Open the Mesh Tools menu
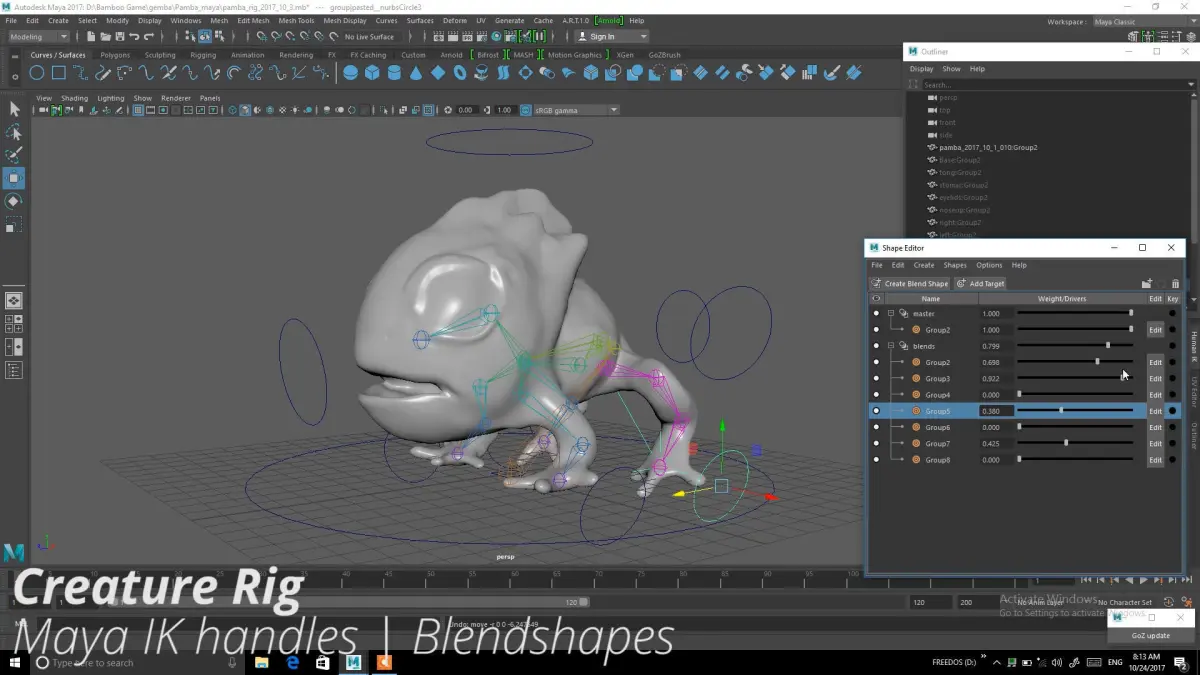The height and width of the screenshot is (675, 1200). point(296,20)
